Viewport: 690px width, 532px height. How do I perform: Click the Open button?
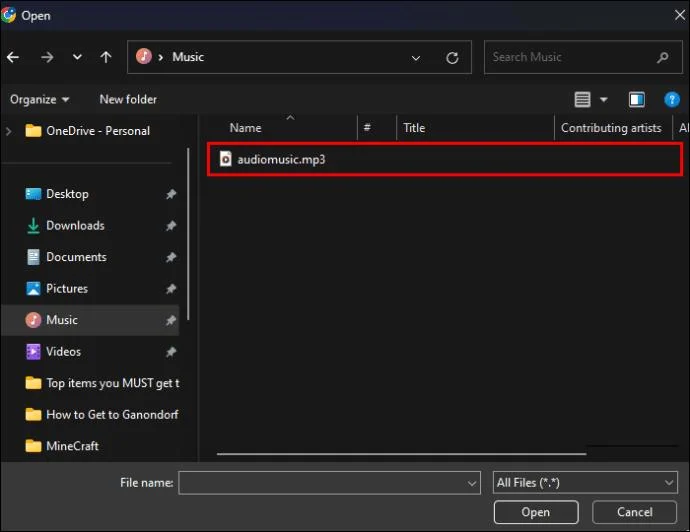click(x=536, y=512)
